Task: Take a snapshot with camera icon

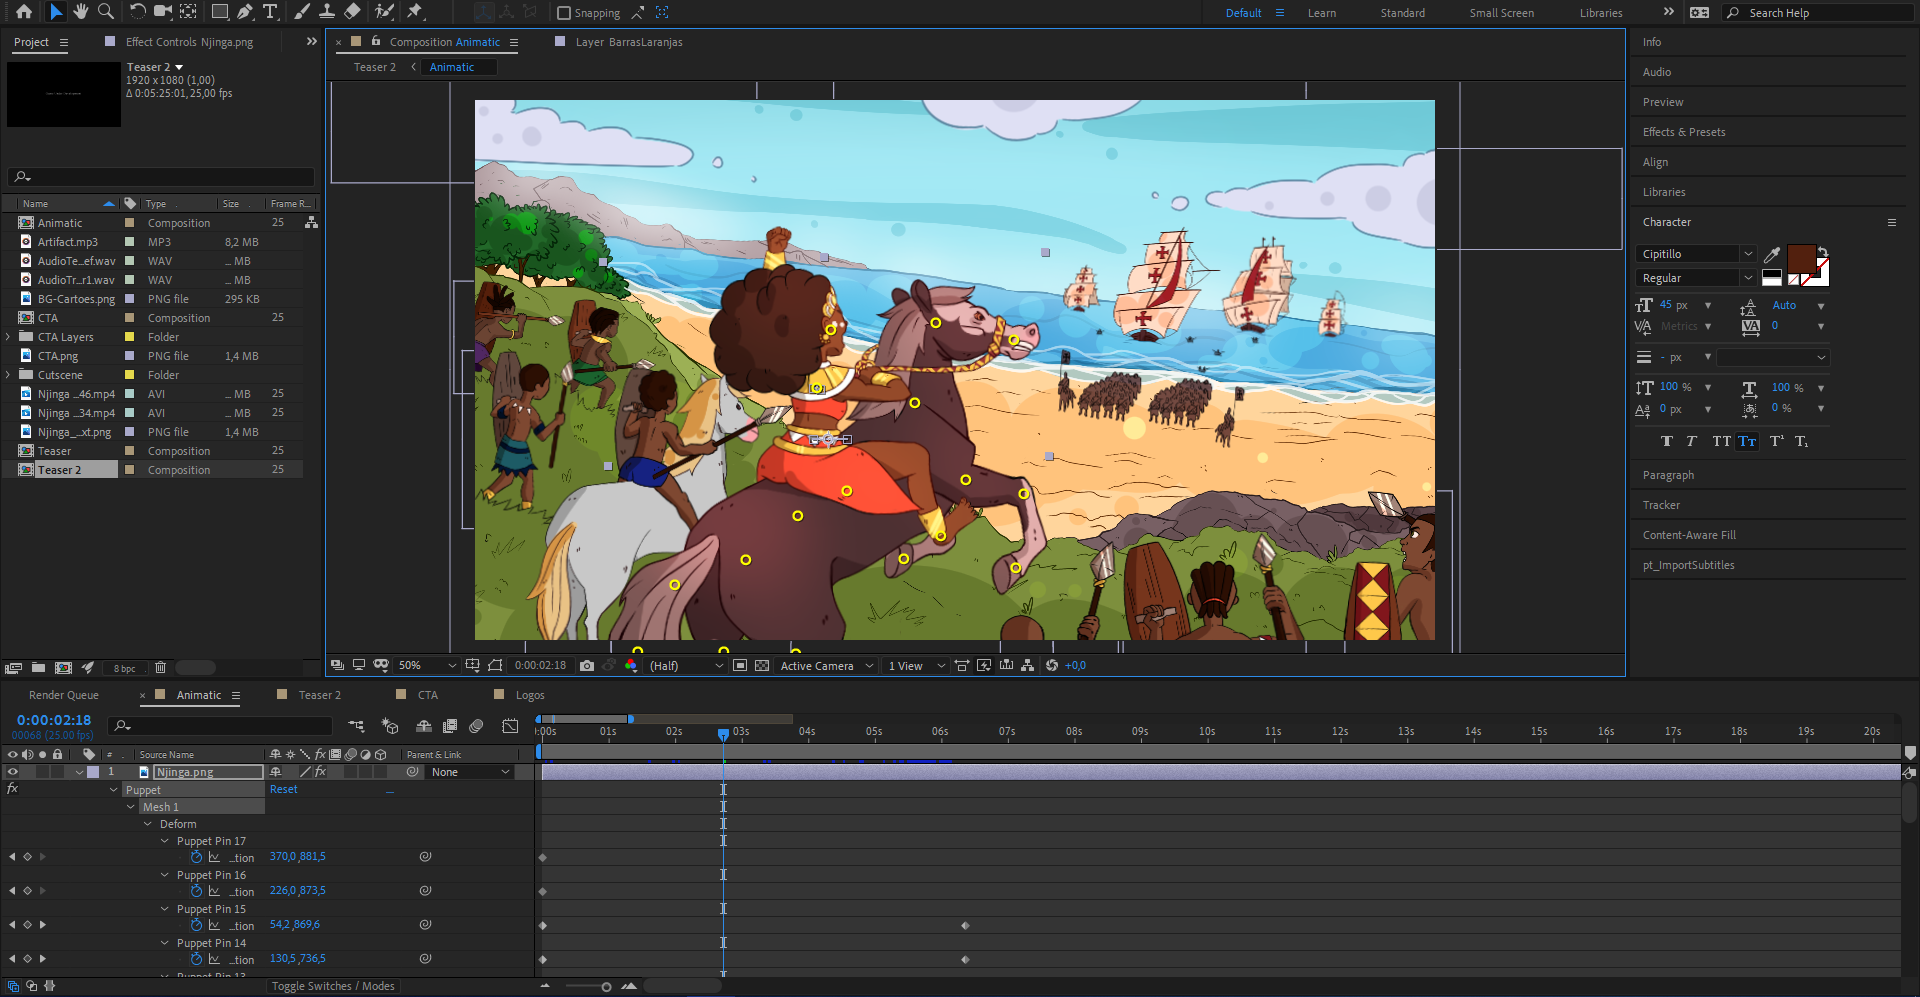Action: [587, 665]
